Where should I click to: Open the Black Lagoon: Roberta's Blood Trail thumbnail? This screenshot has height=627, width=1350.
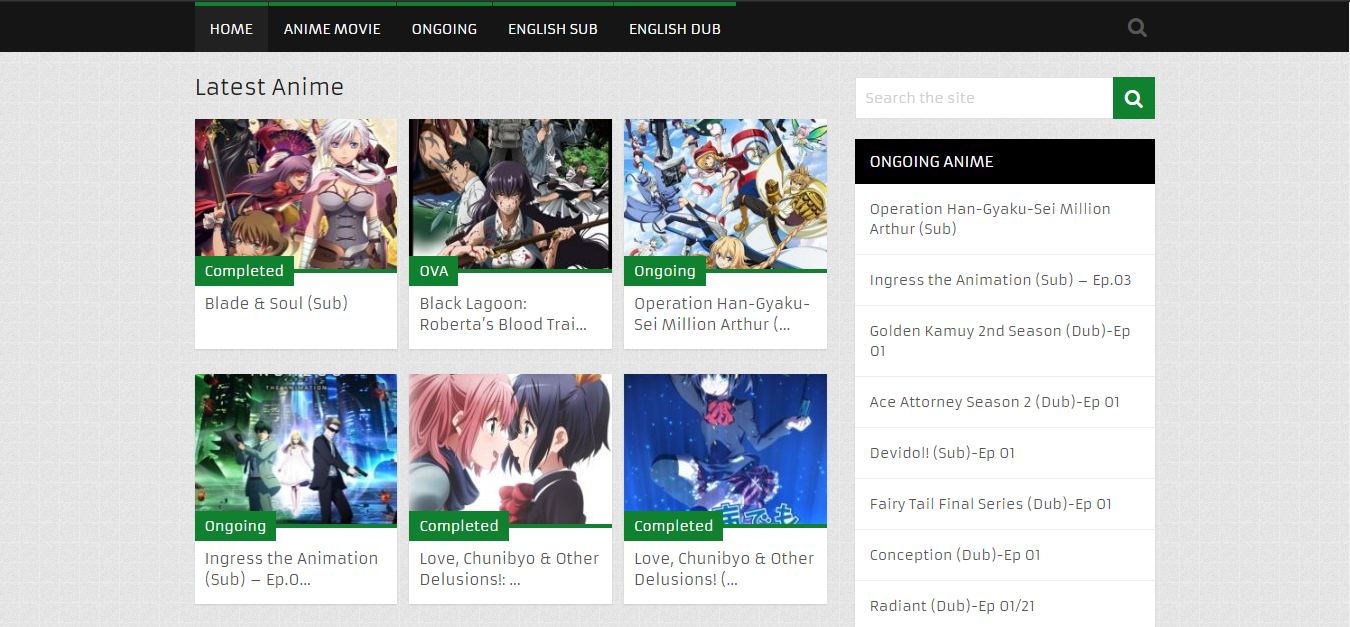tap(510, 195)
